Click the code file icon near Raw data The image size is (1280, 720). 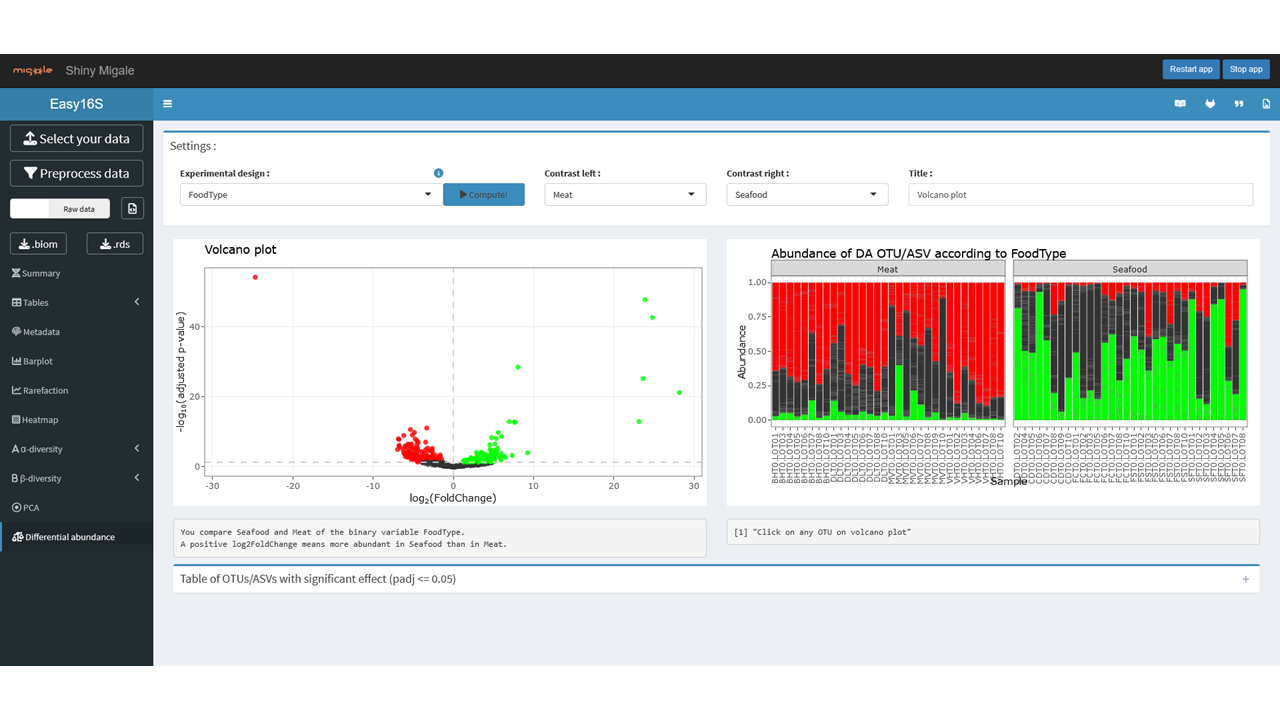click(132, 208)
